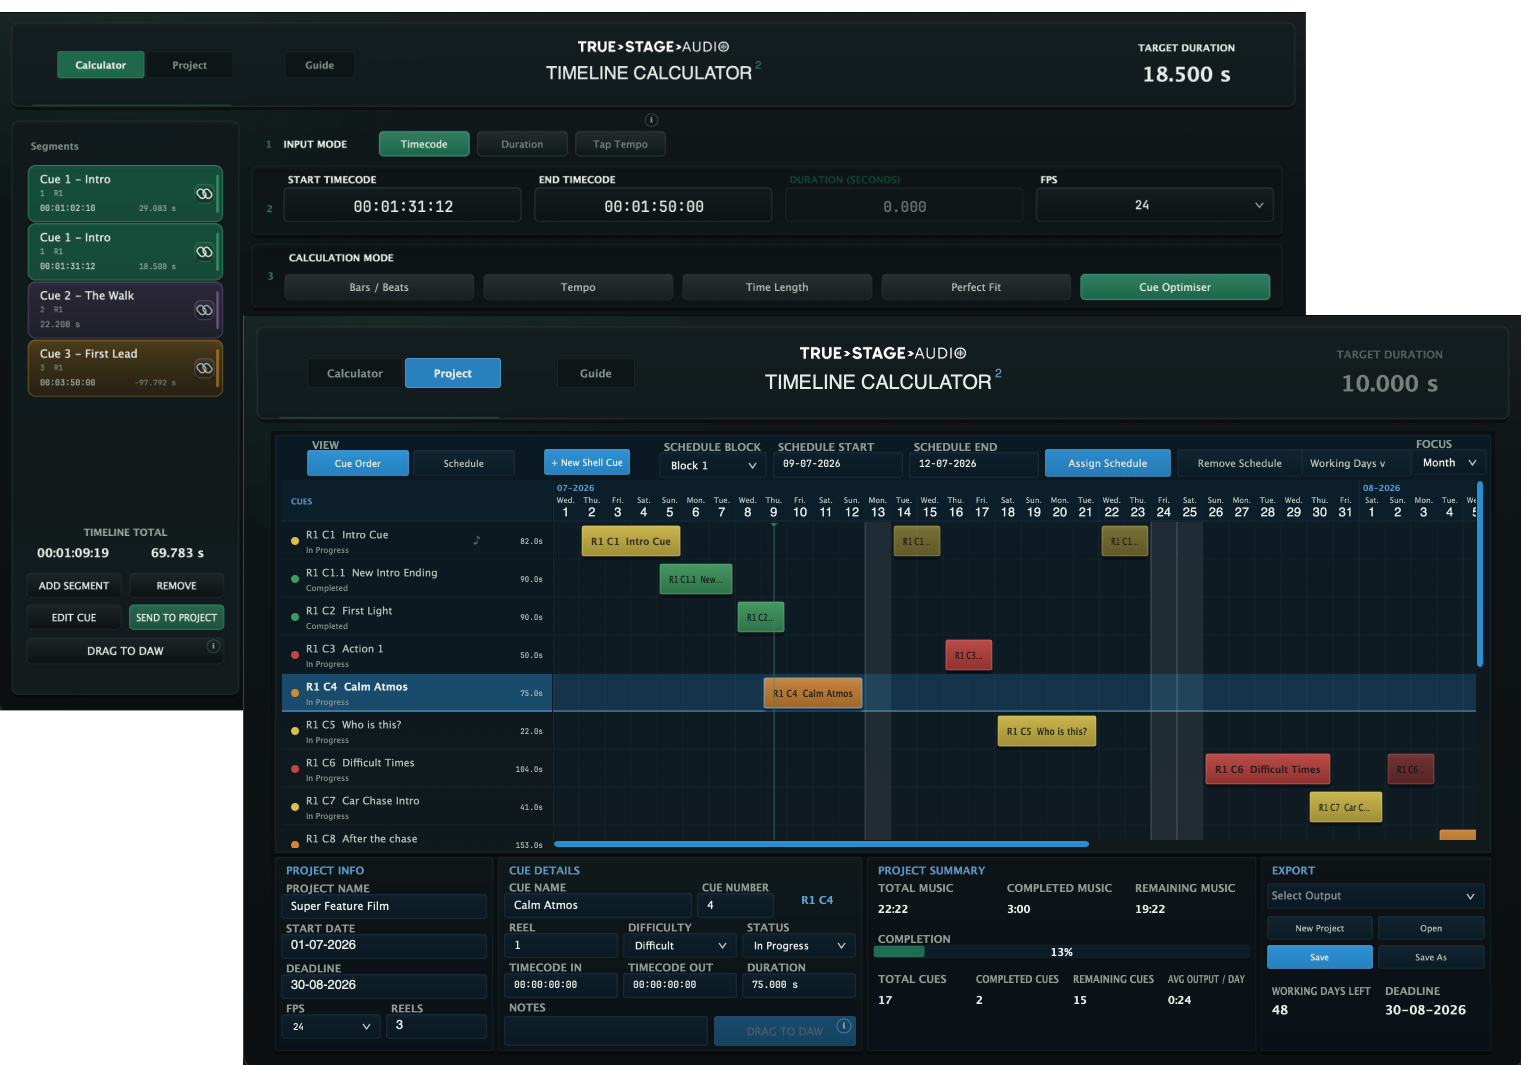Click REMOVE segment button
The image size is (1527, 1065).
coord(177,586)
